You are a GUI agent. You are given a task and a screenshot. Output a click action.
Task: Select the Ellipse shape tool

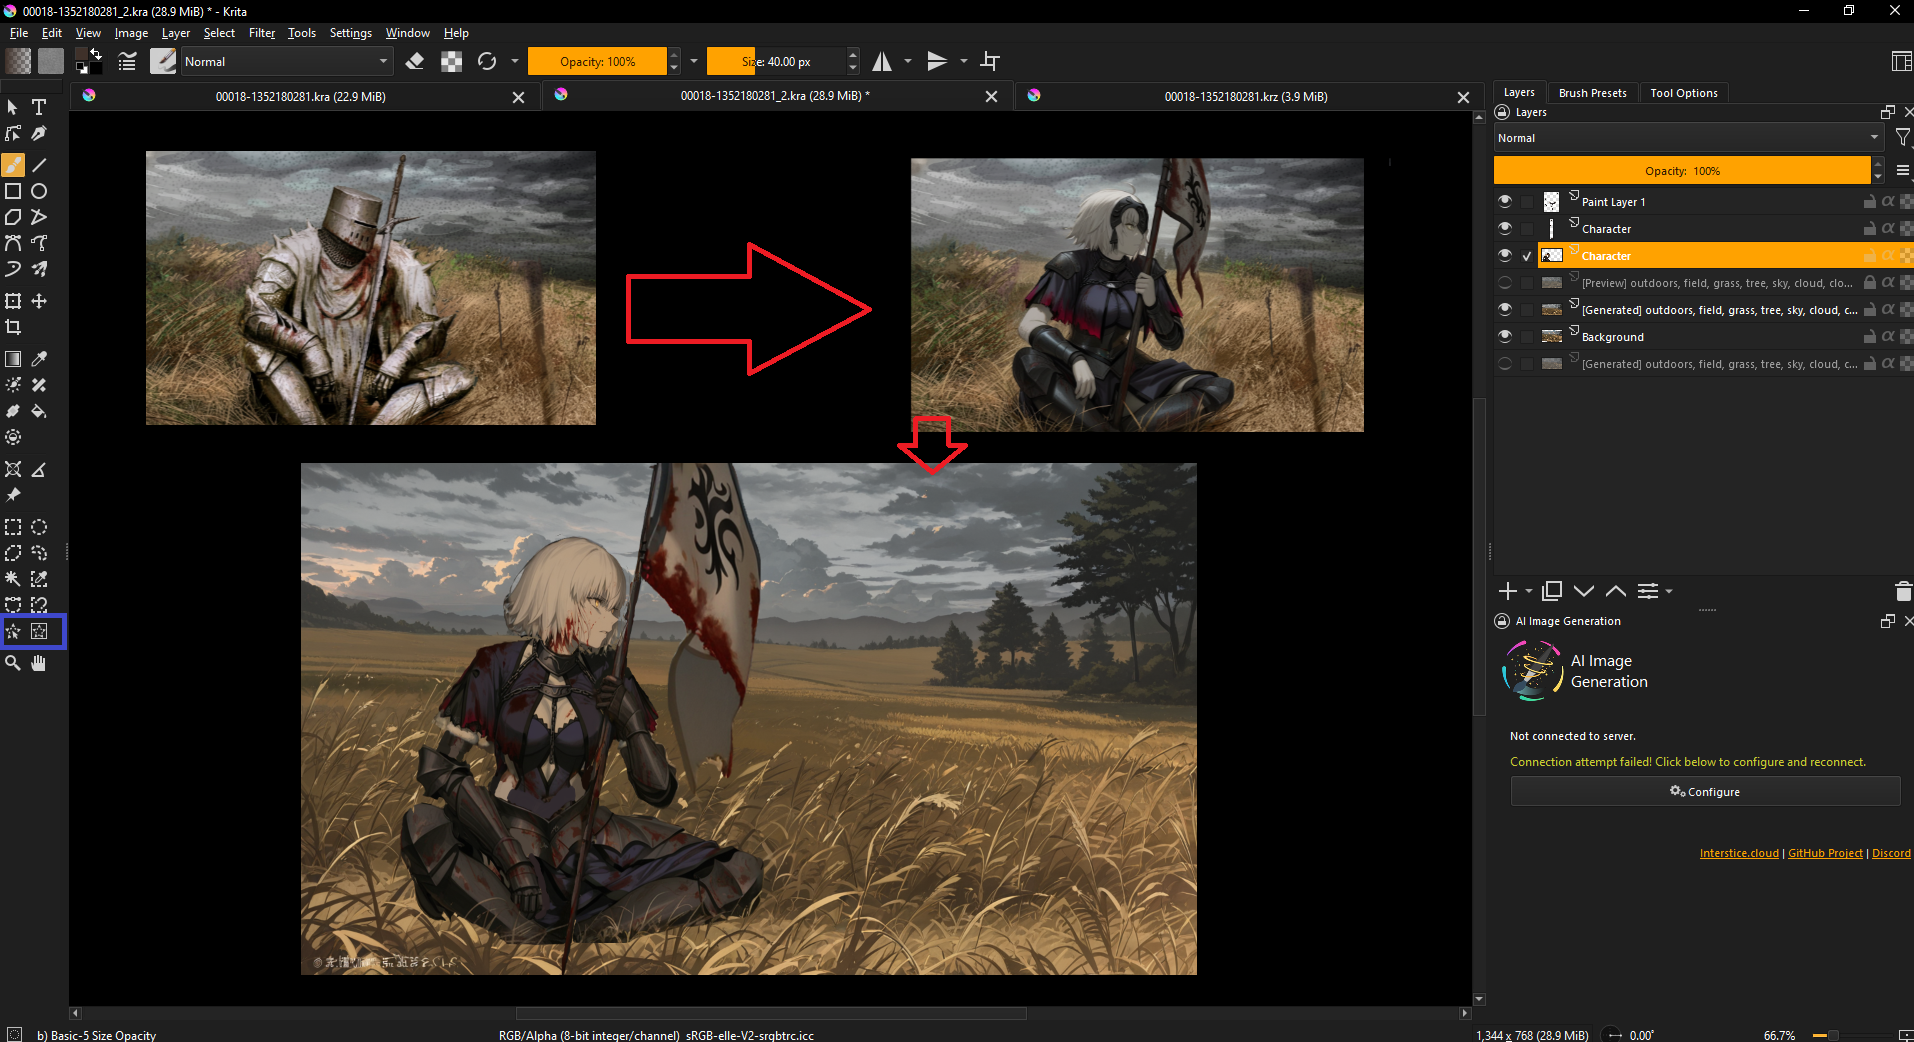pyautogui.click(x=39, y=191)
